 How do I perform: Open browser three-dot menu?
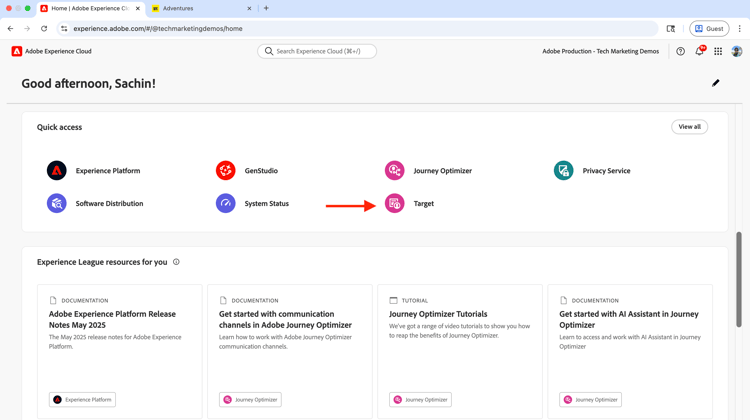tap(739, 29)
